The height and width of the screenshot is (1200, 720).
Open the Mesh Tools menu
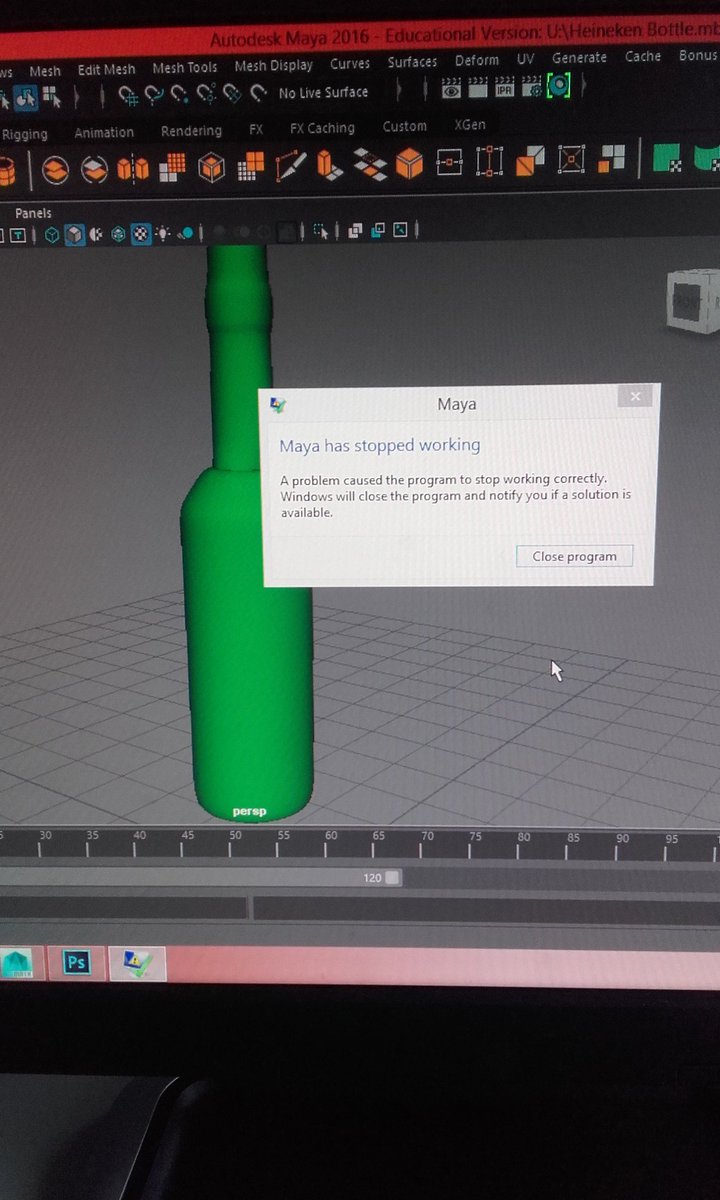[x=185, y=68]
